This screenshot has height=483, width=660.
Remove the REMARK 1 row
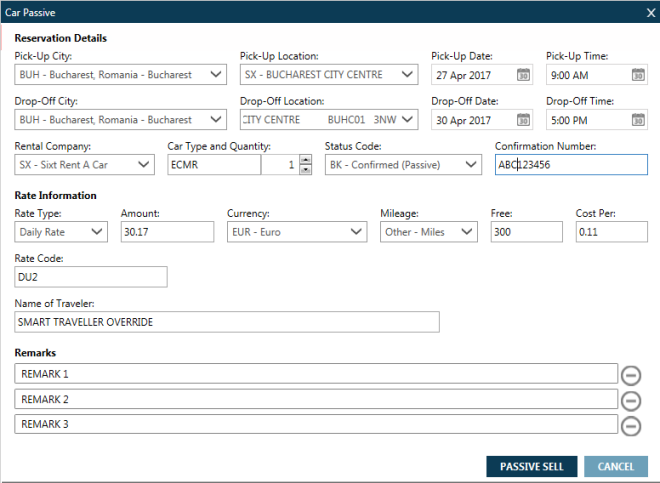[x=631, y=375]
